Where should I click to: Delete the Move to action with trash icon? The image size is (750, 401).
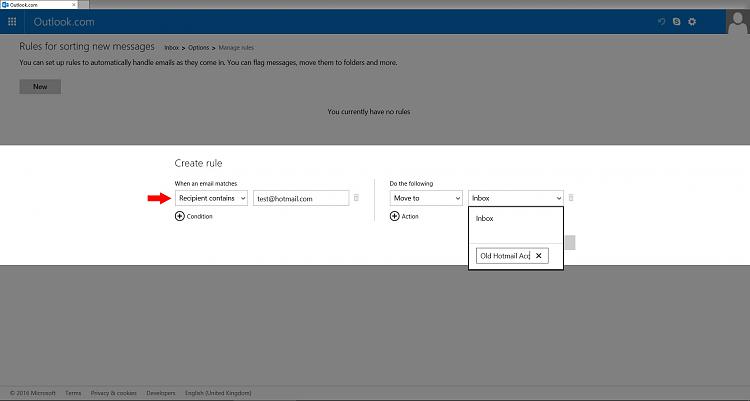[x=571, y=198]
